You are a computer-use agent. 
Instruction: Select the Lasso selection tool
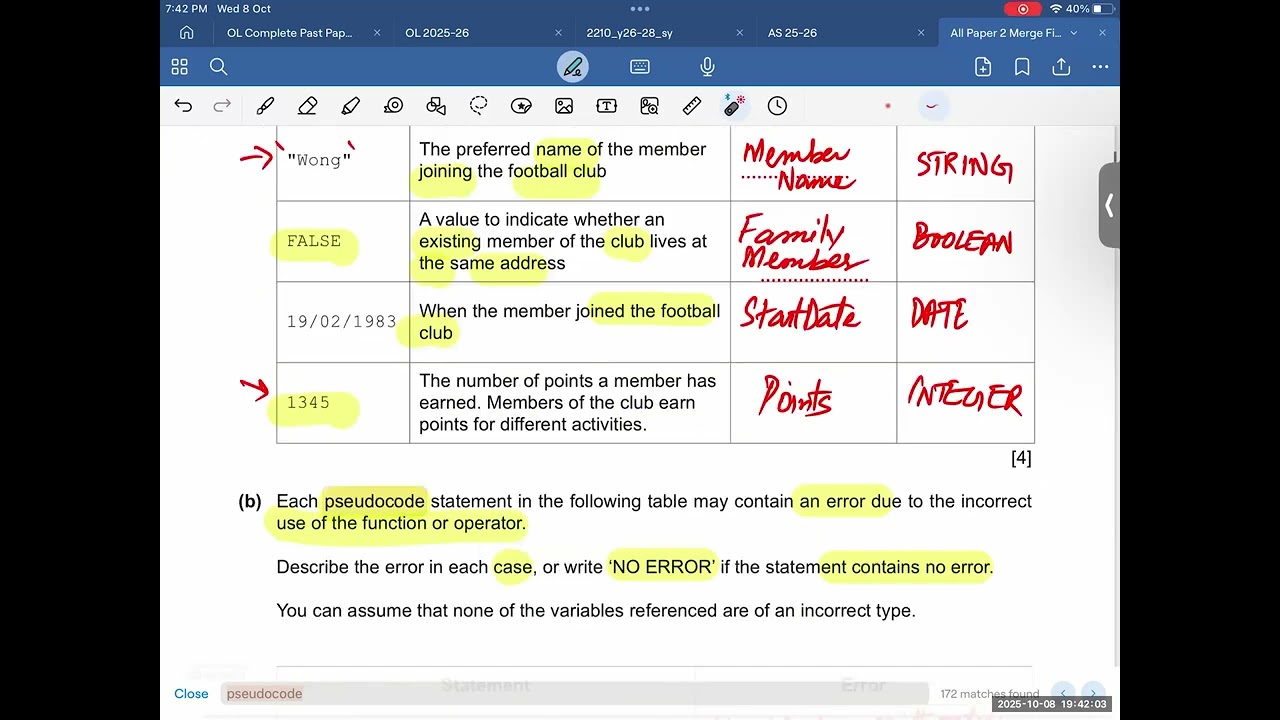coord(479,106)
